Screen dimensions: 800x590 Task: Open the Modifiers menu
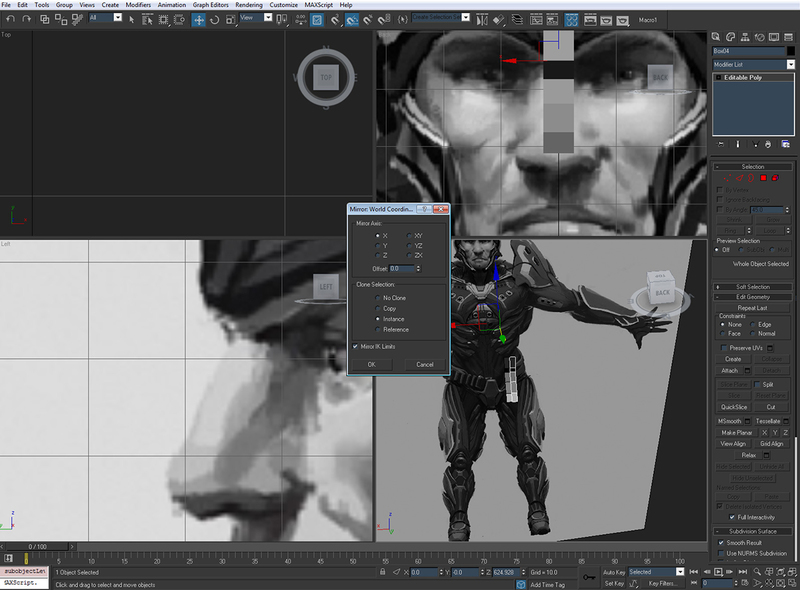(x=138, y=5)
